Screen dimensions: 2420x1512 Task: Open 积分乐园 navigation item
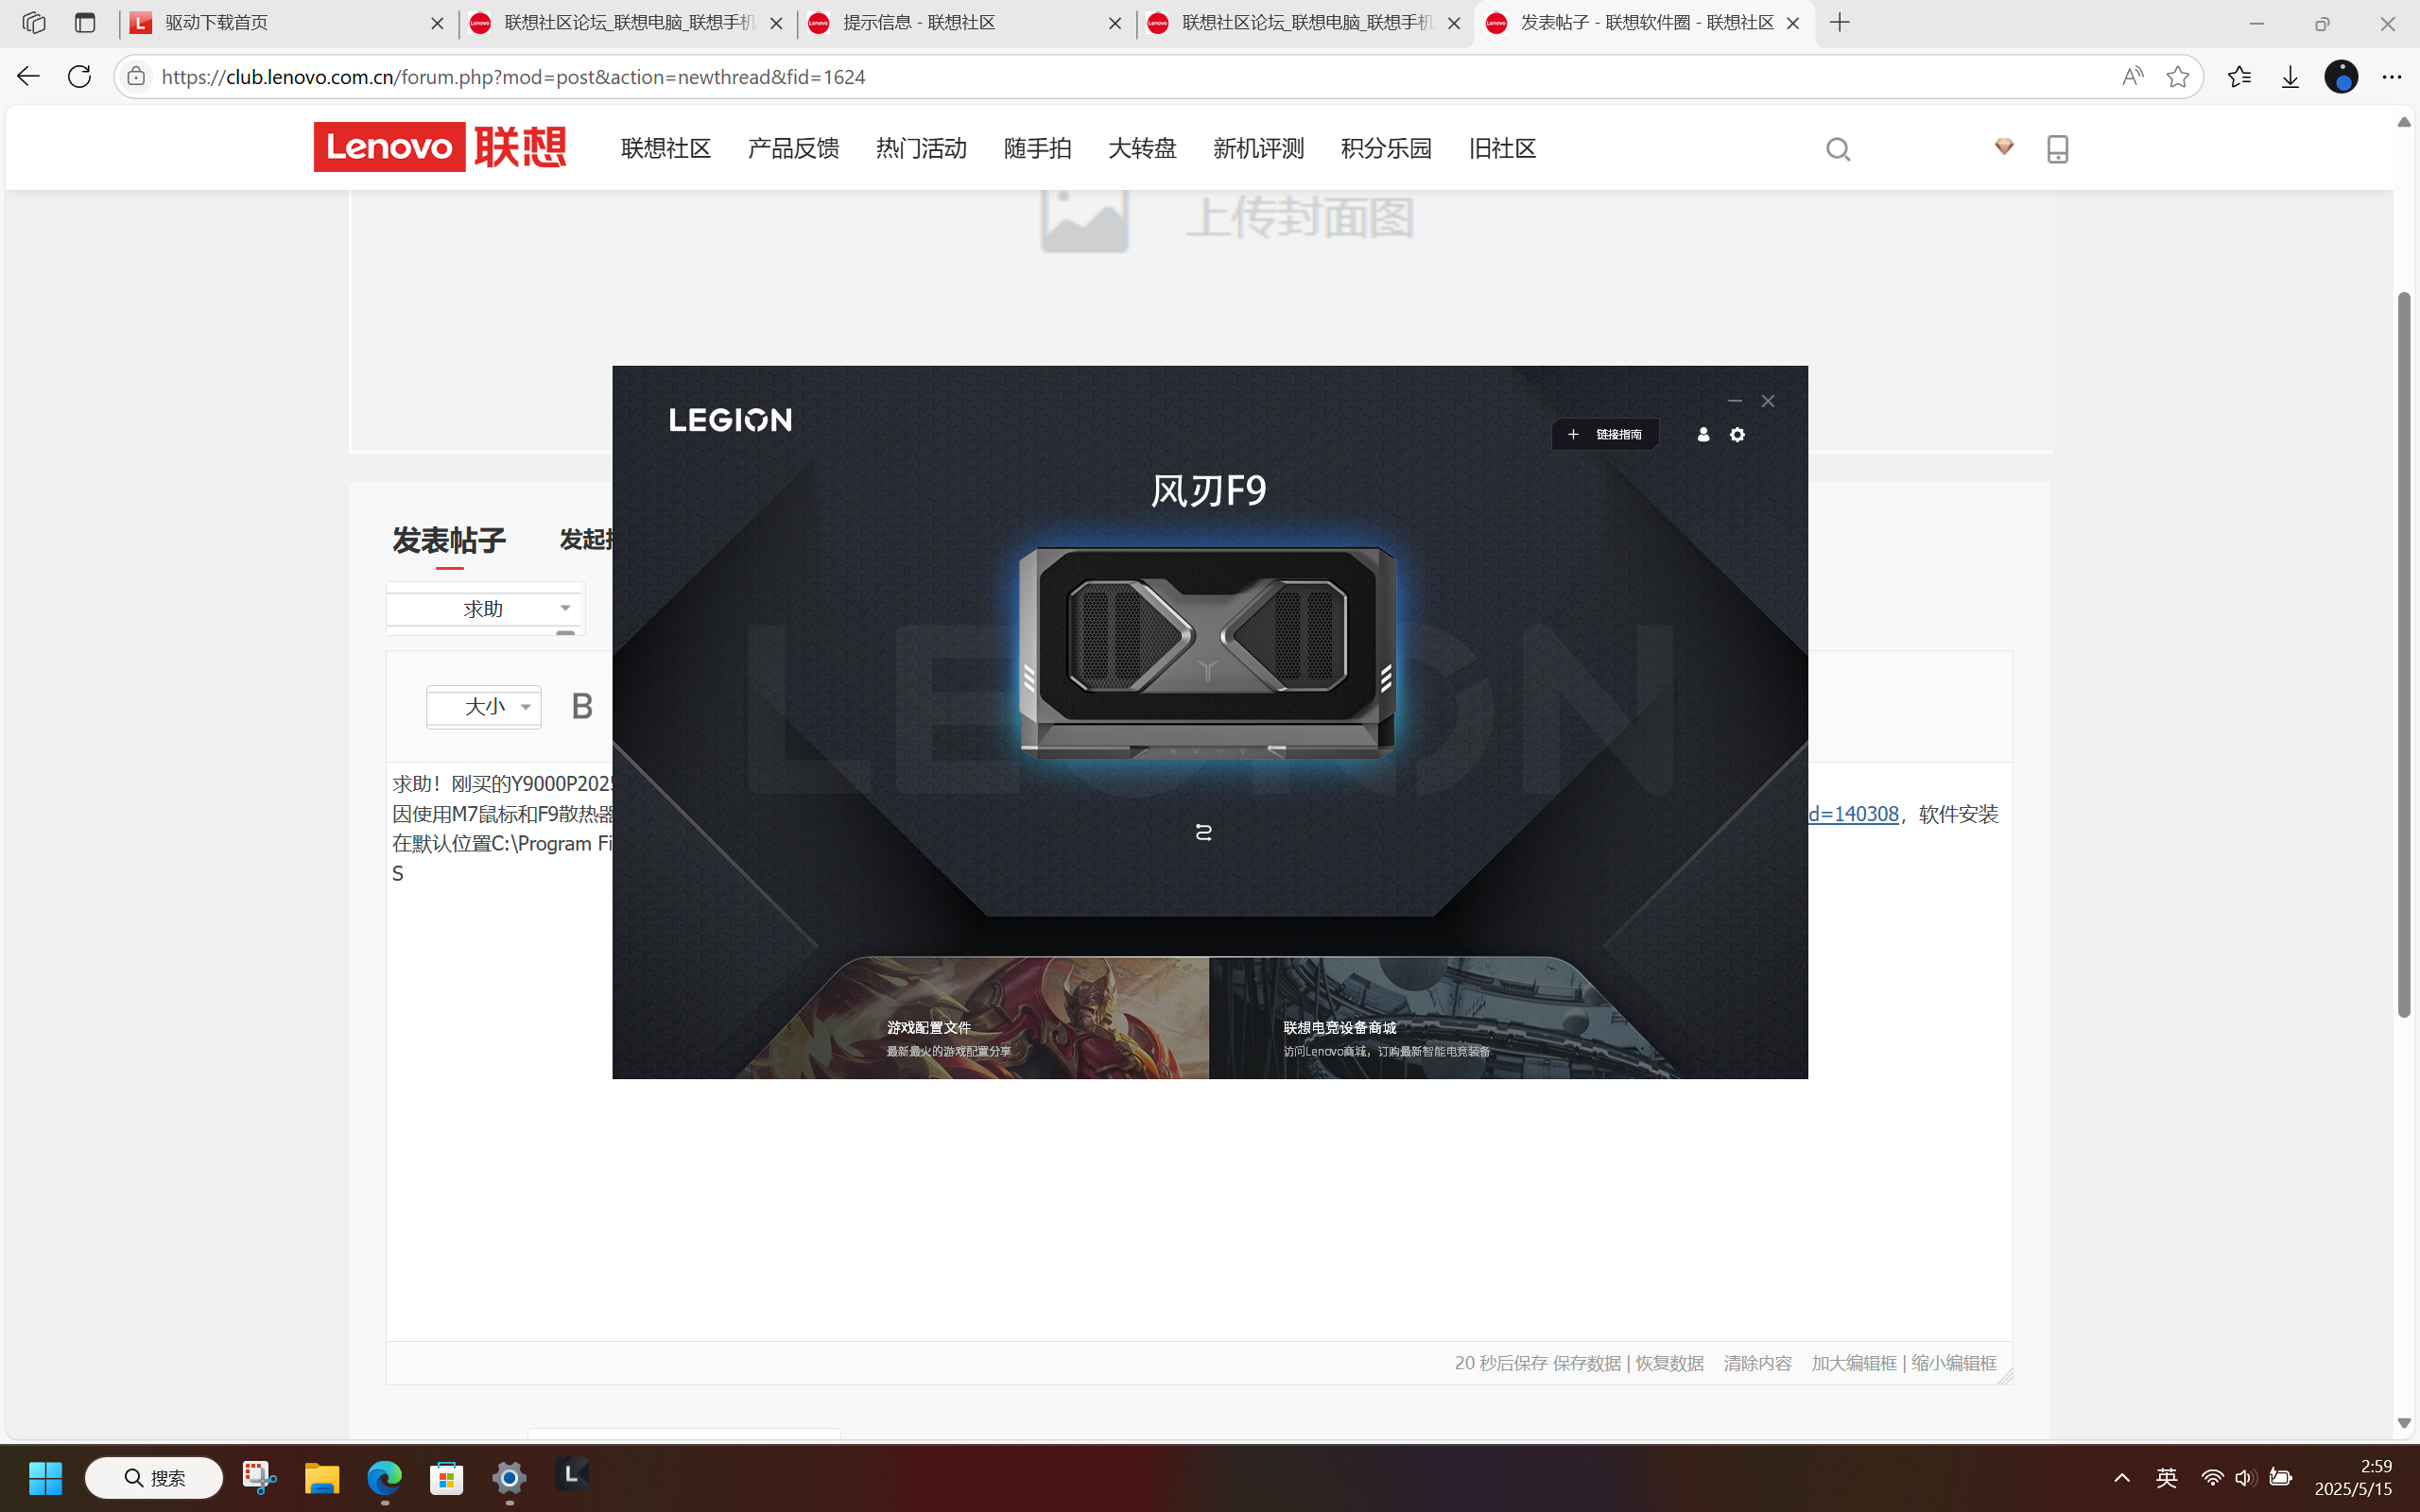(x=1386, y=149)
